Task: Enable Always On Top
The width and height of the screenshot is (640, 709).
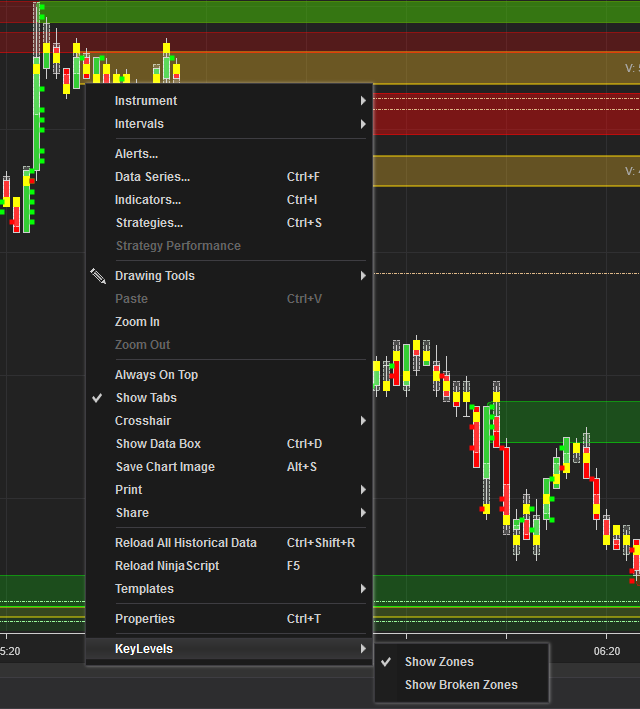Action: tap(156, 375)
